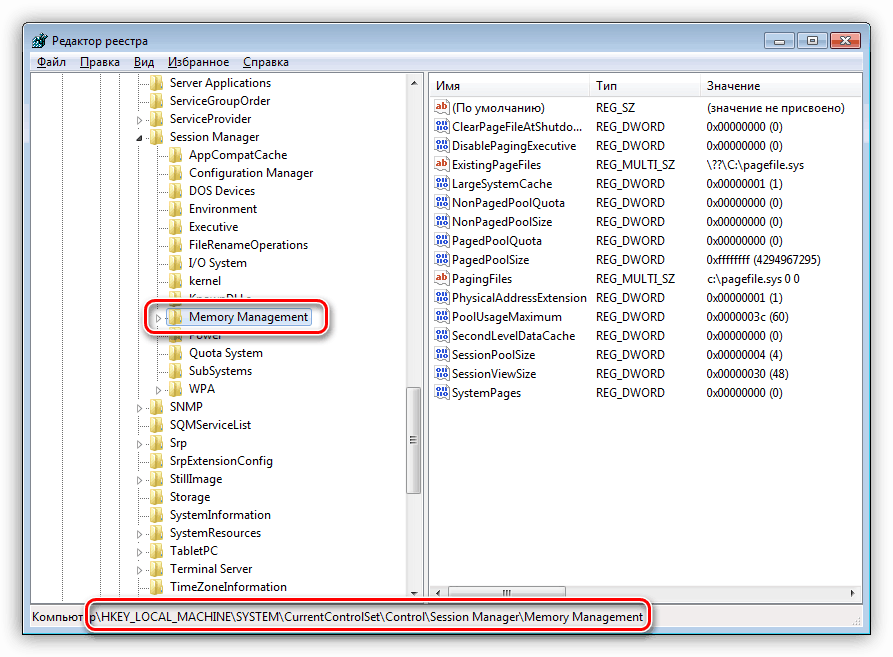Click the NonPagedPoolSize DWORD icon

pos(441,221)
